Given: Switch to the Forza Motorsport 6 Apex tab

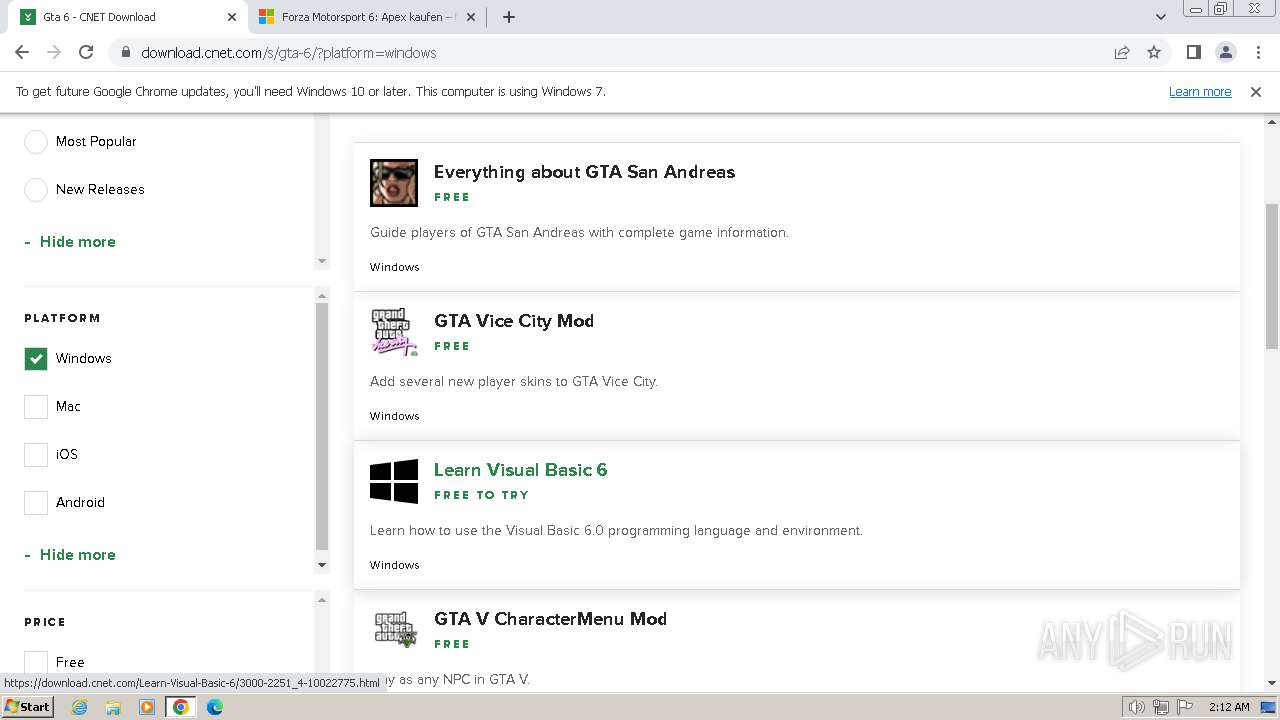Looking at the screenshot, I should 368,17.
